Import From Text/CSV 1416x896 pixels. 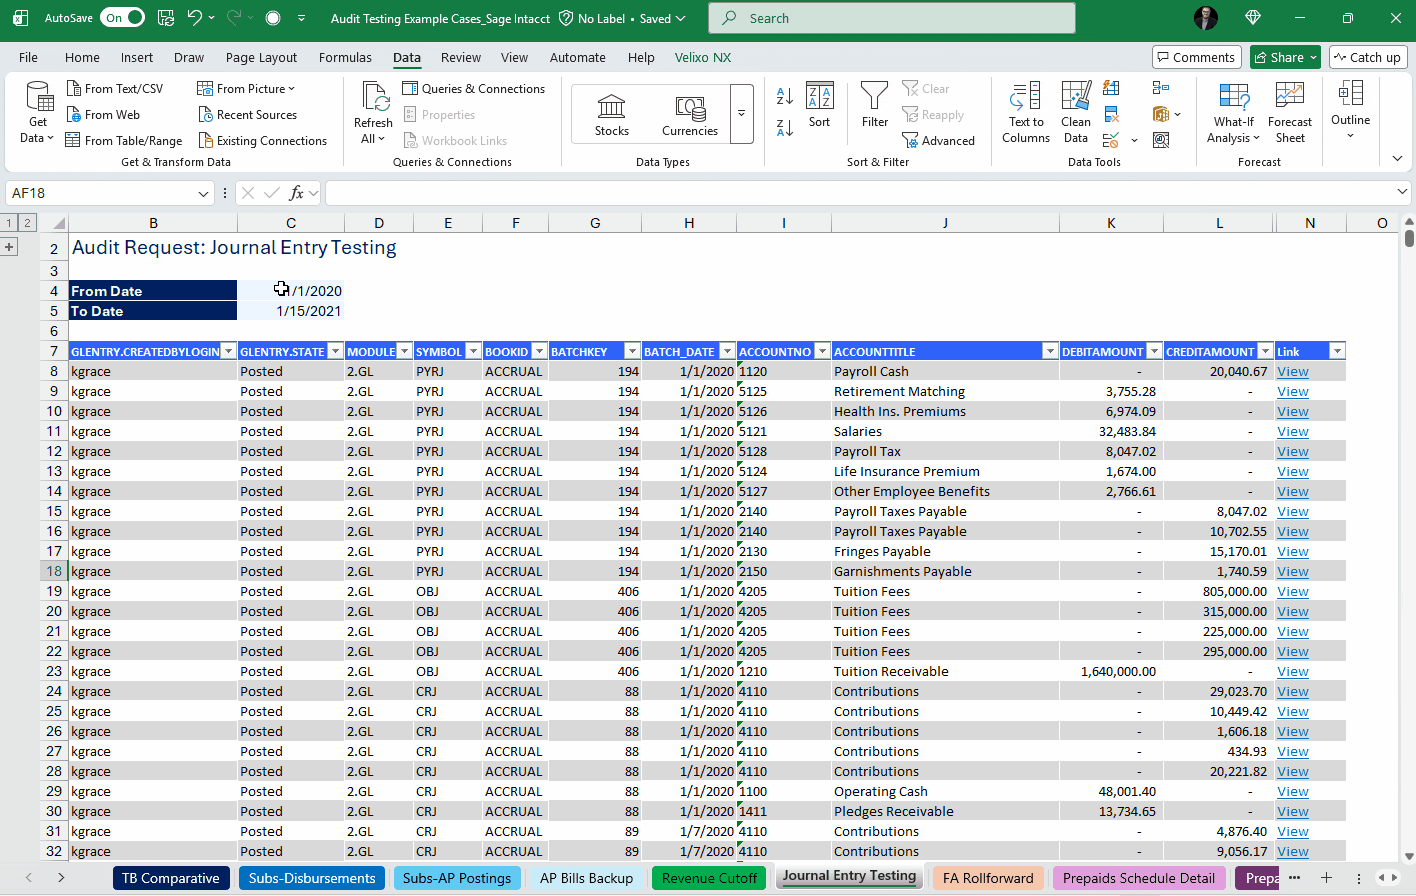[114, 88]
